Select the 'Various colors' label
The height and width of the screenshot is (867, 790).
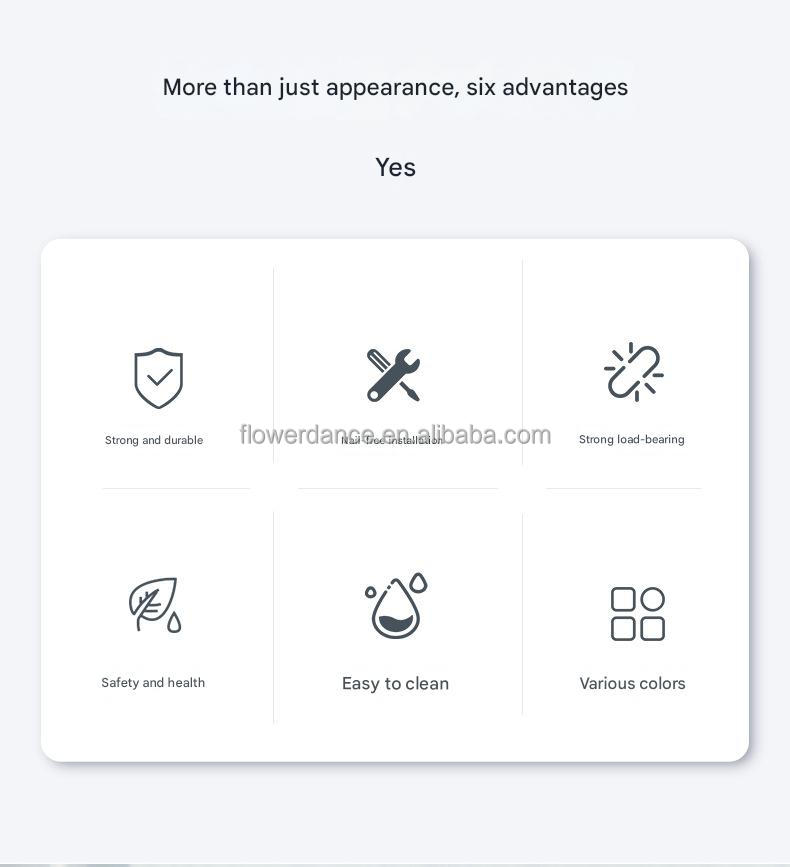[633, 684]
